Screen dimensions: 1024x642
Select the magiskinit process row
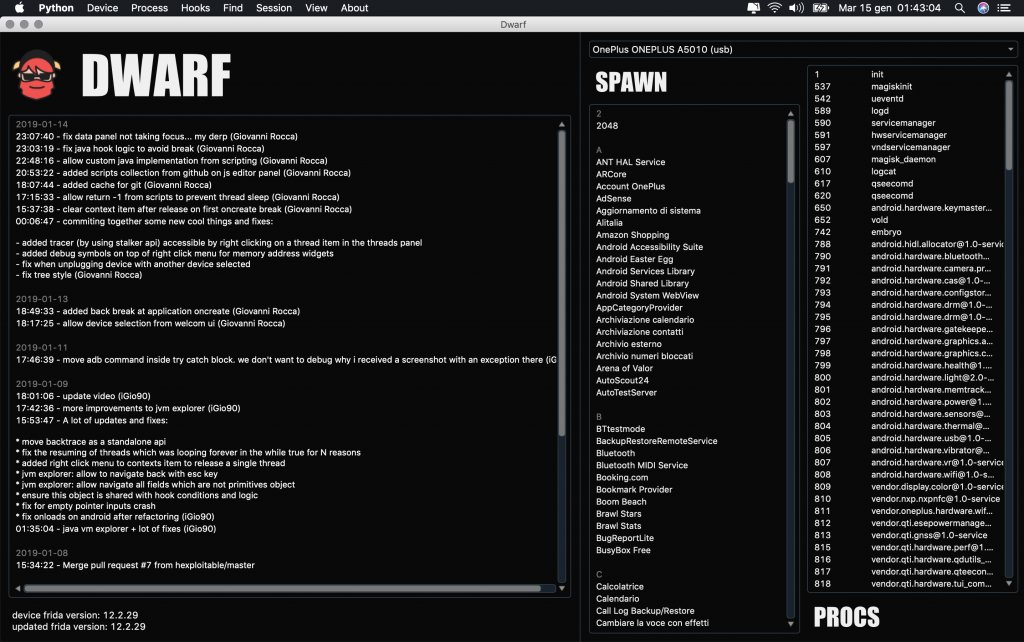[906, 86]
